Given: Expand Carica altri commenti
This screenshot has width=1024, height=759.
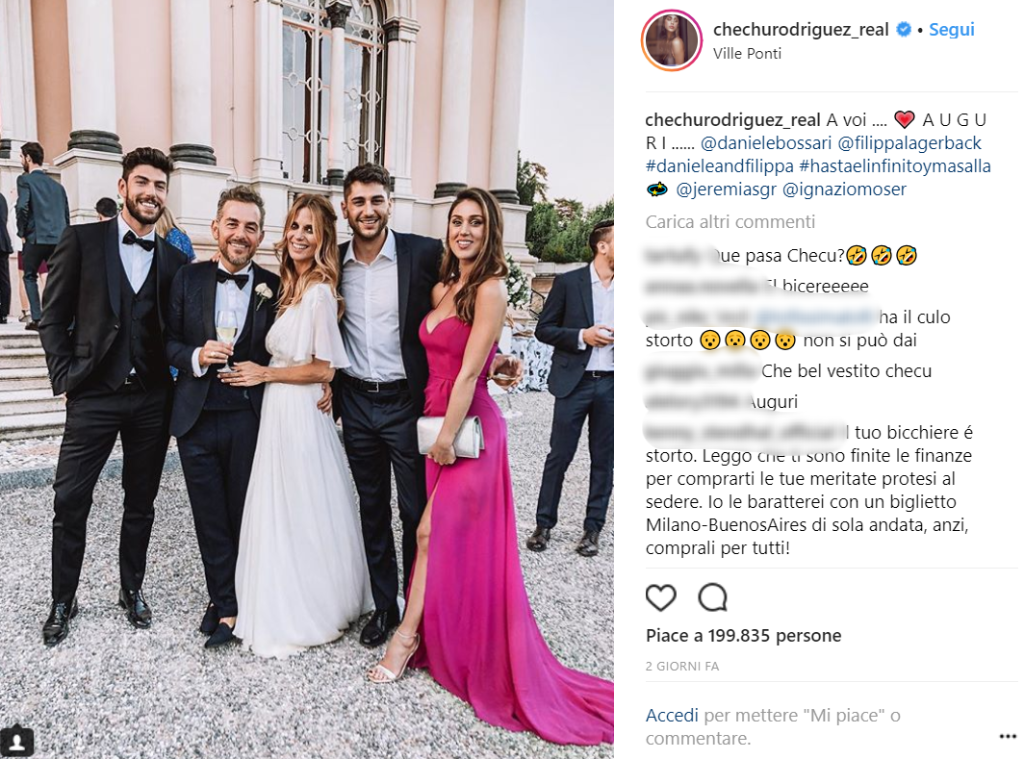Looking at the screenshot, I should tap(730, 222).
